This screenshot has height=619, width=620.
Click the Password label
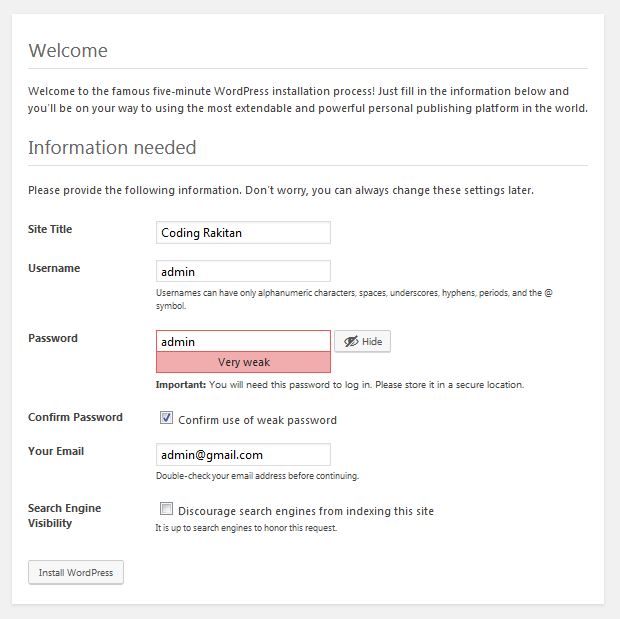tap(53, 338)
